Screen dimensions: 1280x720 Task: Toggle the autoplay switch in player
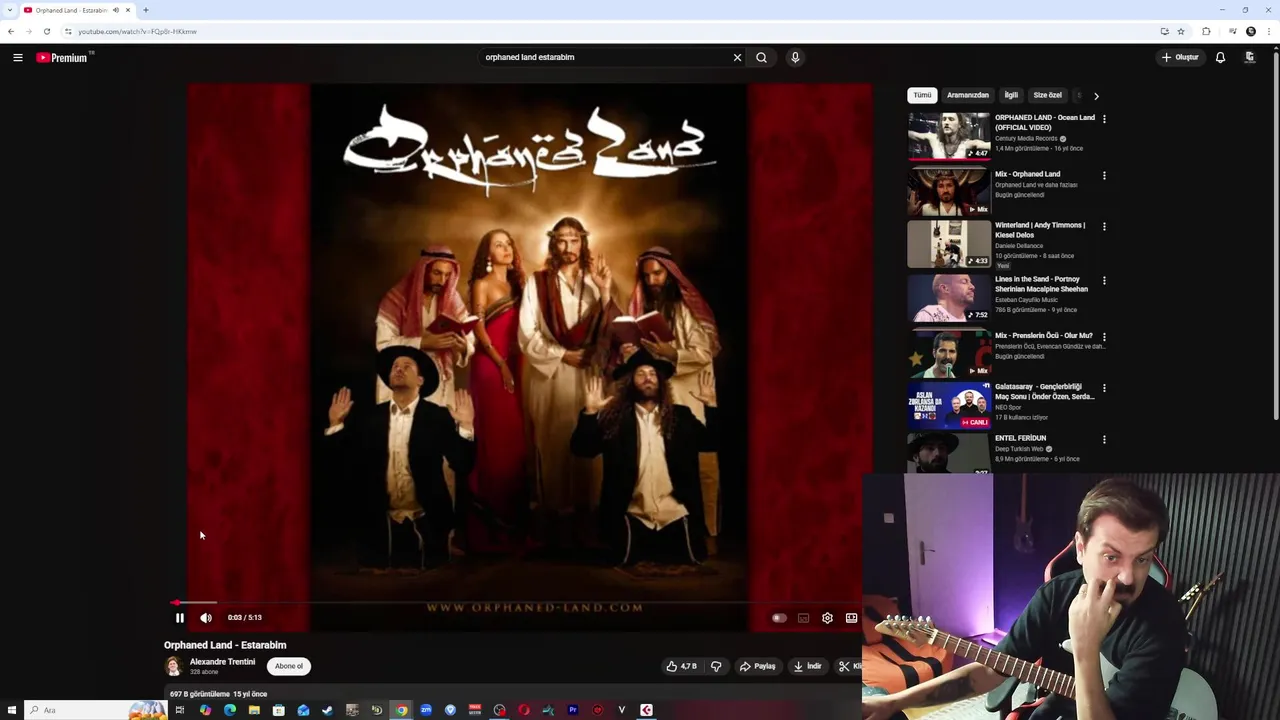pos(779,618)
